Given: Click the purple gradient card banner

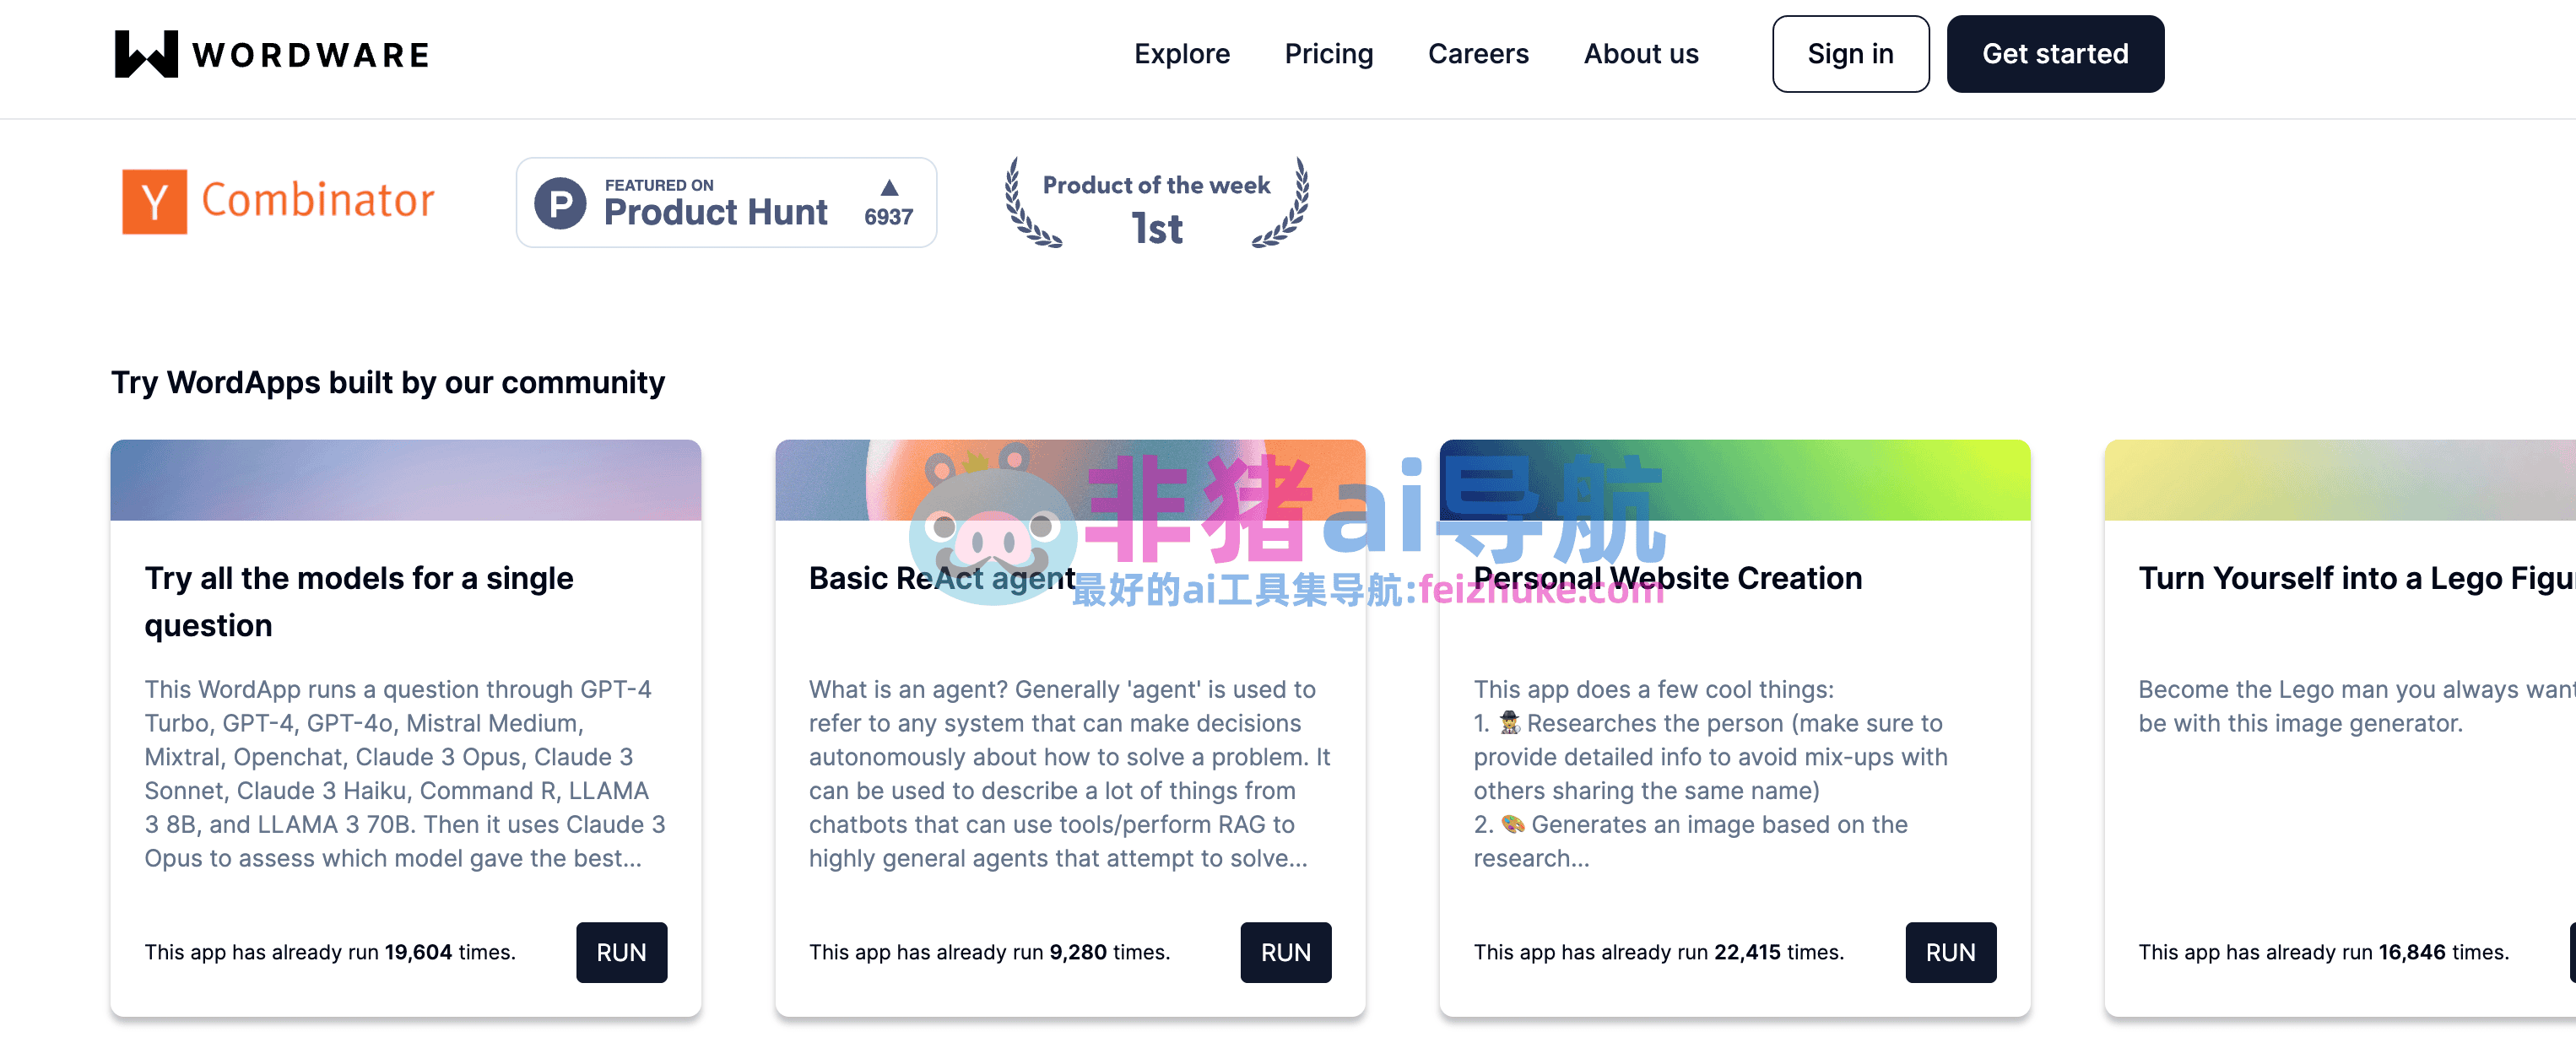Looking at the screenshot, I should 405,480.
